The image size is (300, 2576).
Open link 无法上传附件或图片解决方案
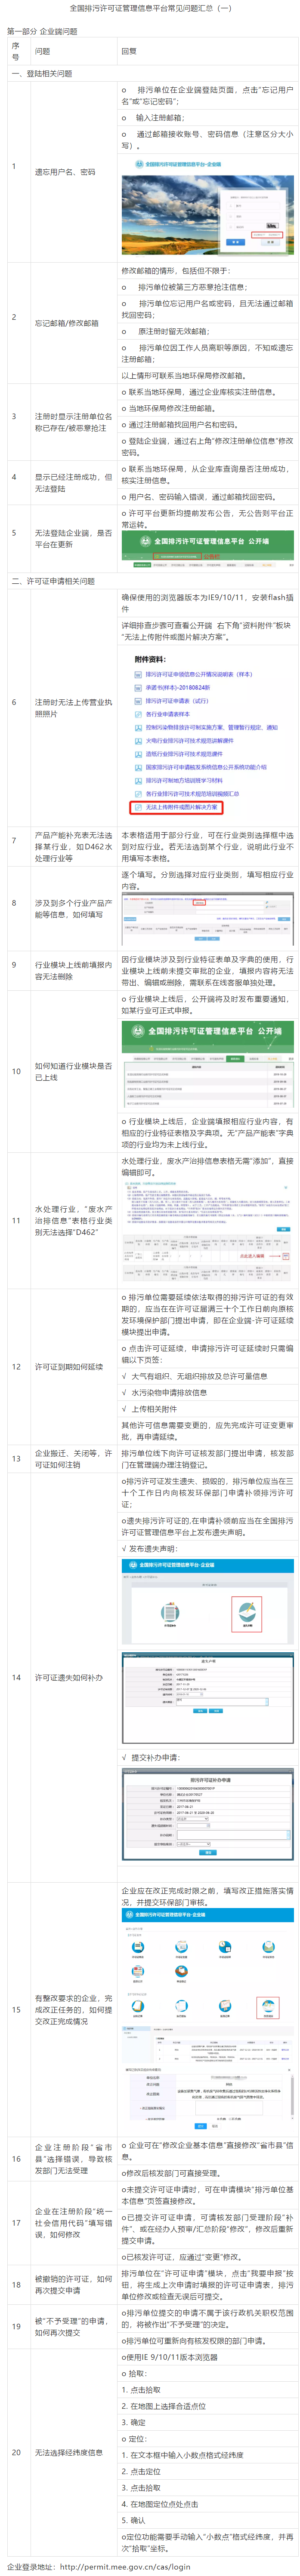[181, 806]
